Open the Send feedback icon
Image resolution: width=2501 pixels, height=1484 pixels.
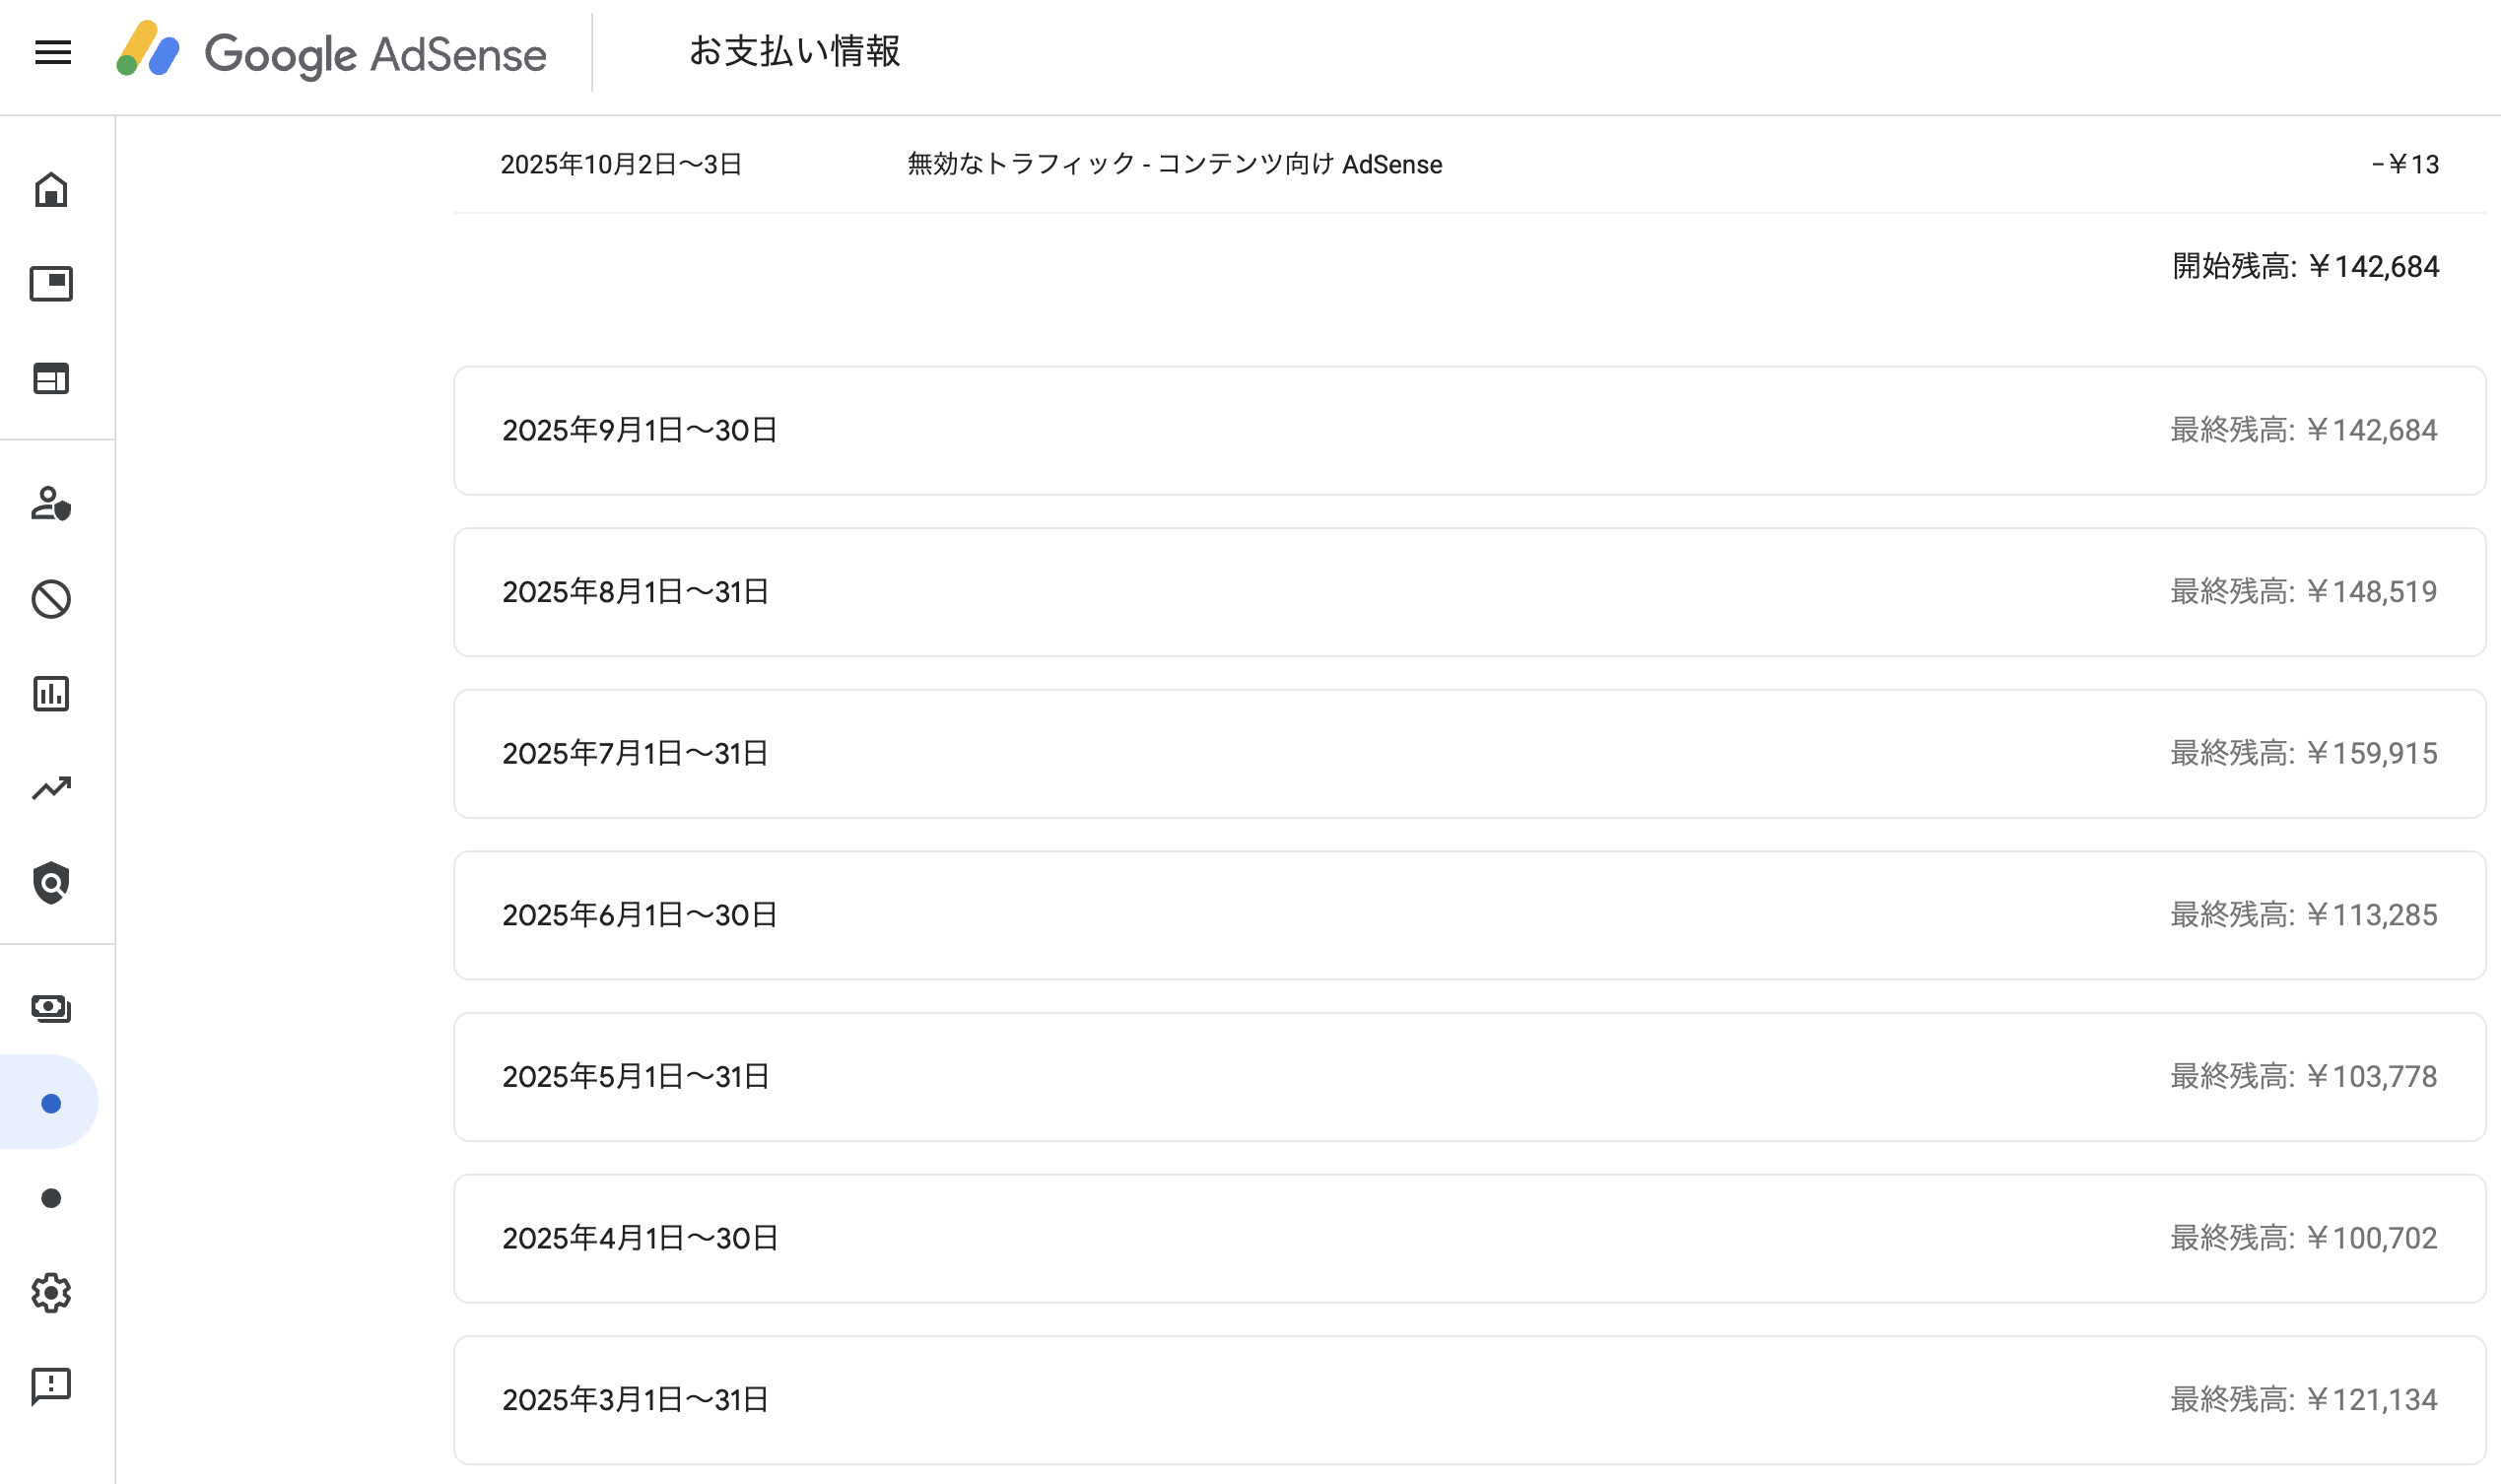51,1387
